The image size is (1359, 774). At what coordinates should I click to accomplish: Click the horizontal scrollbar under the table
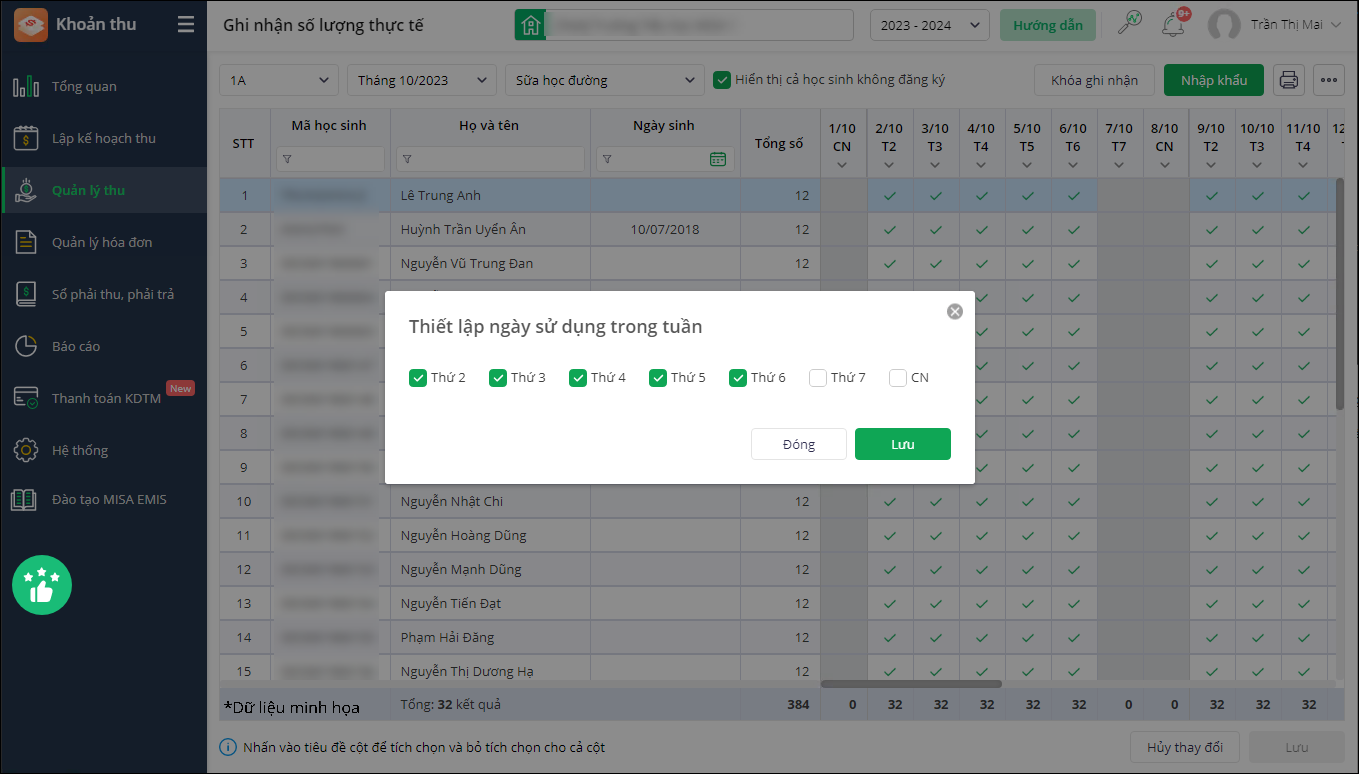tap(911, 684)
